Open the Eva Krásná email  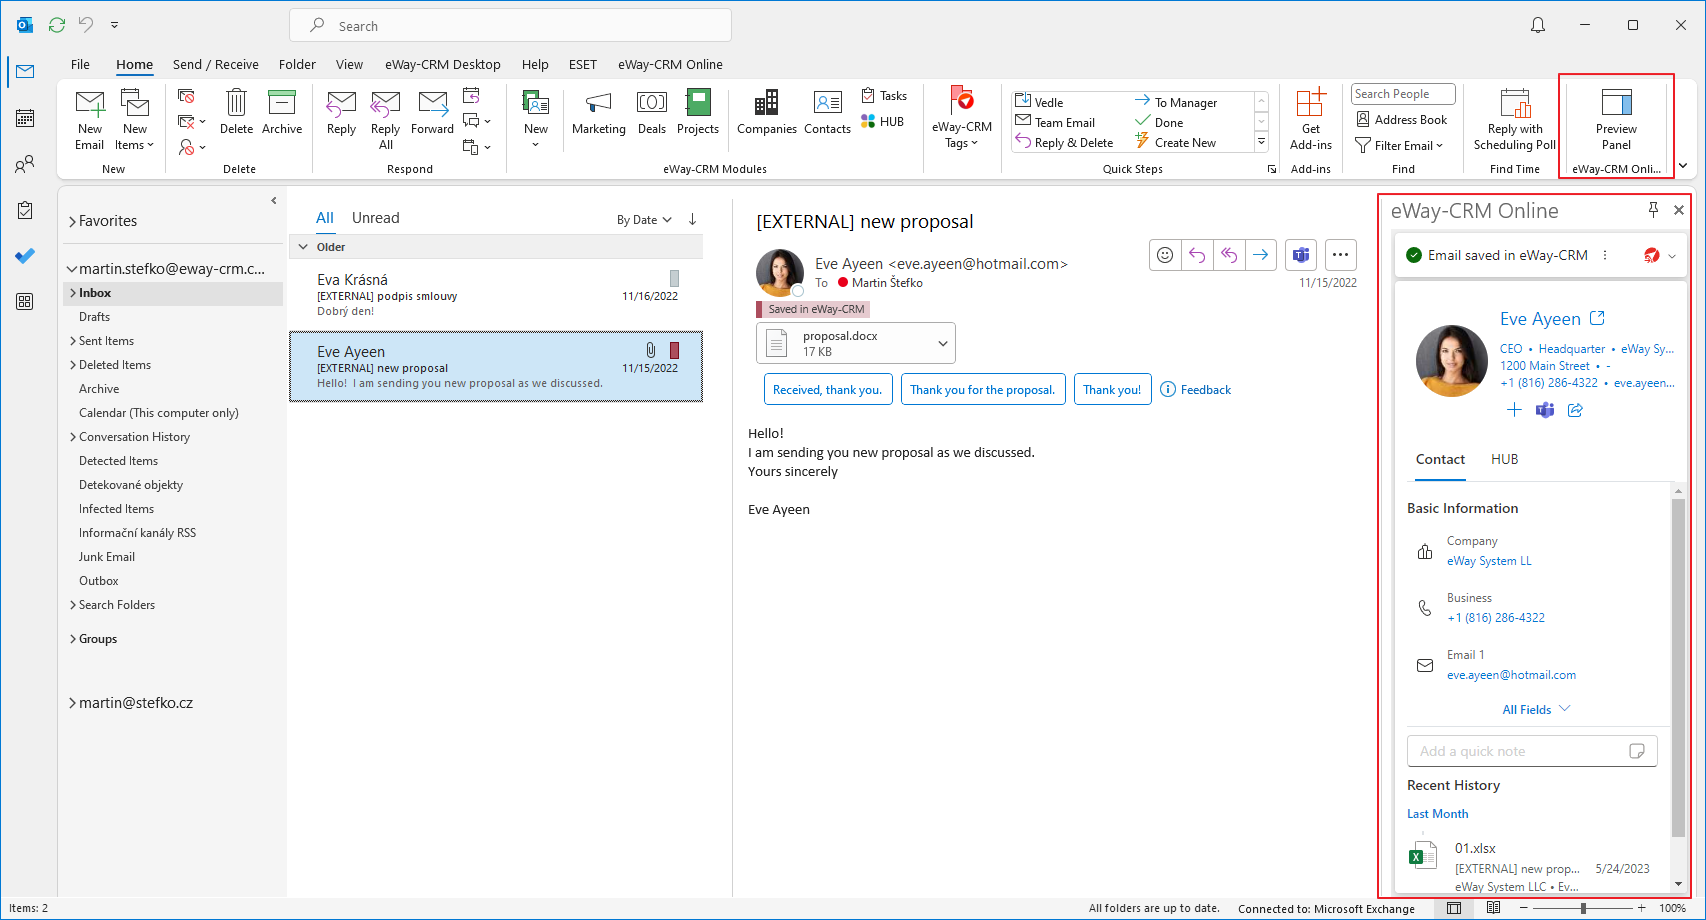point(496,295)
